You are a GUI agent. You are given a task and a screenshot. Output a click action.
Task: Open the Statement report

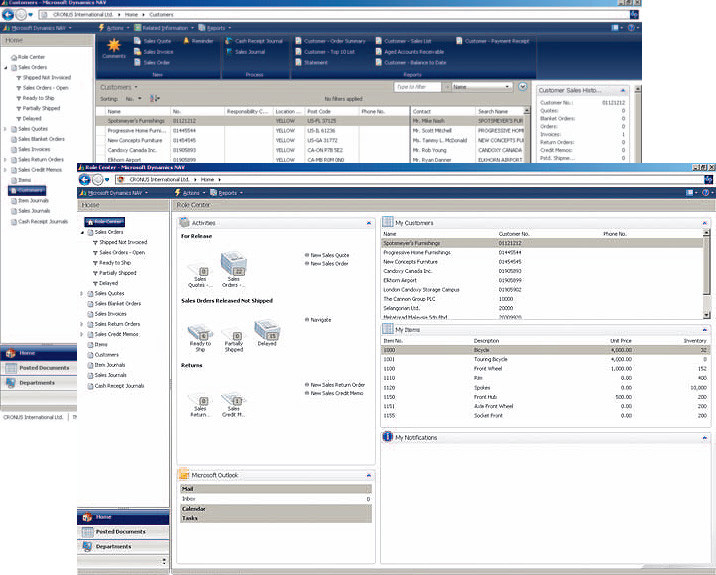tap(311, 63)
